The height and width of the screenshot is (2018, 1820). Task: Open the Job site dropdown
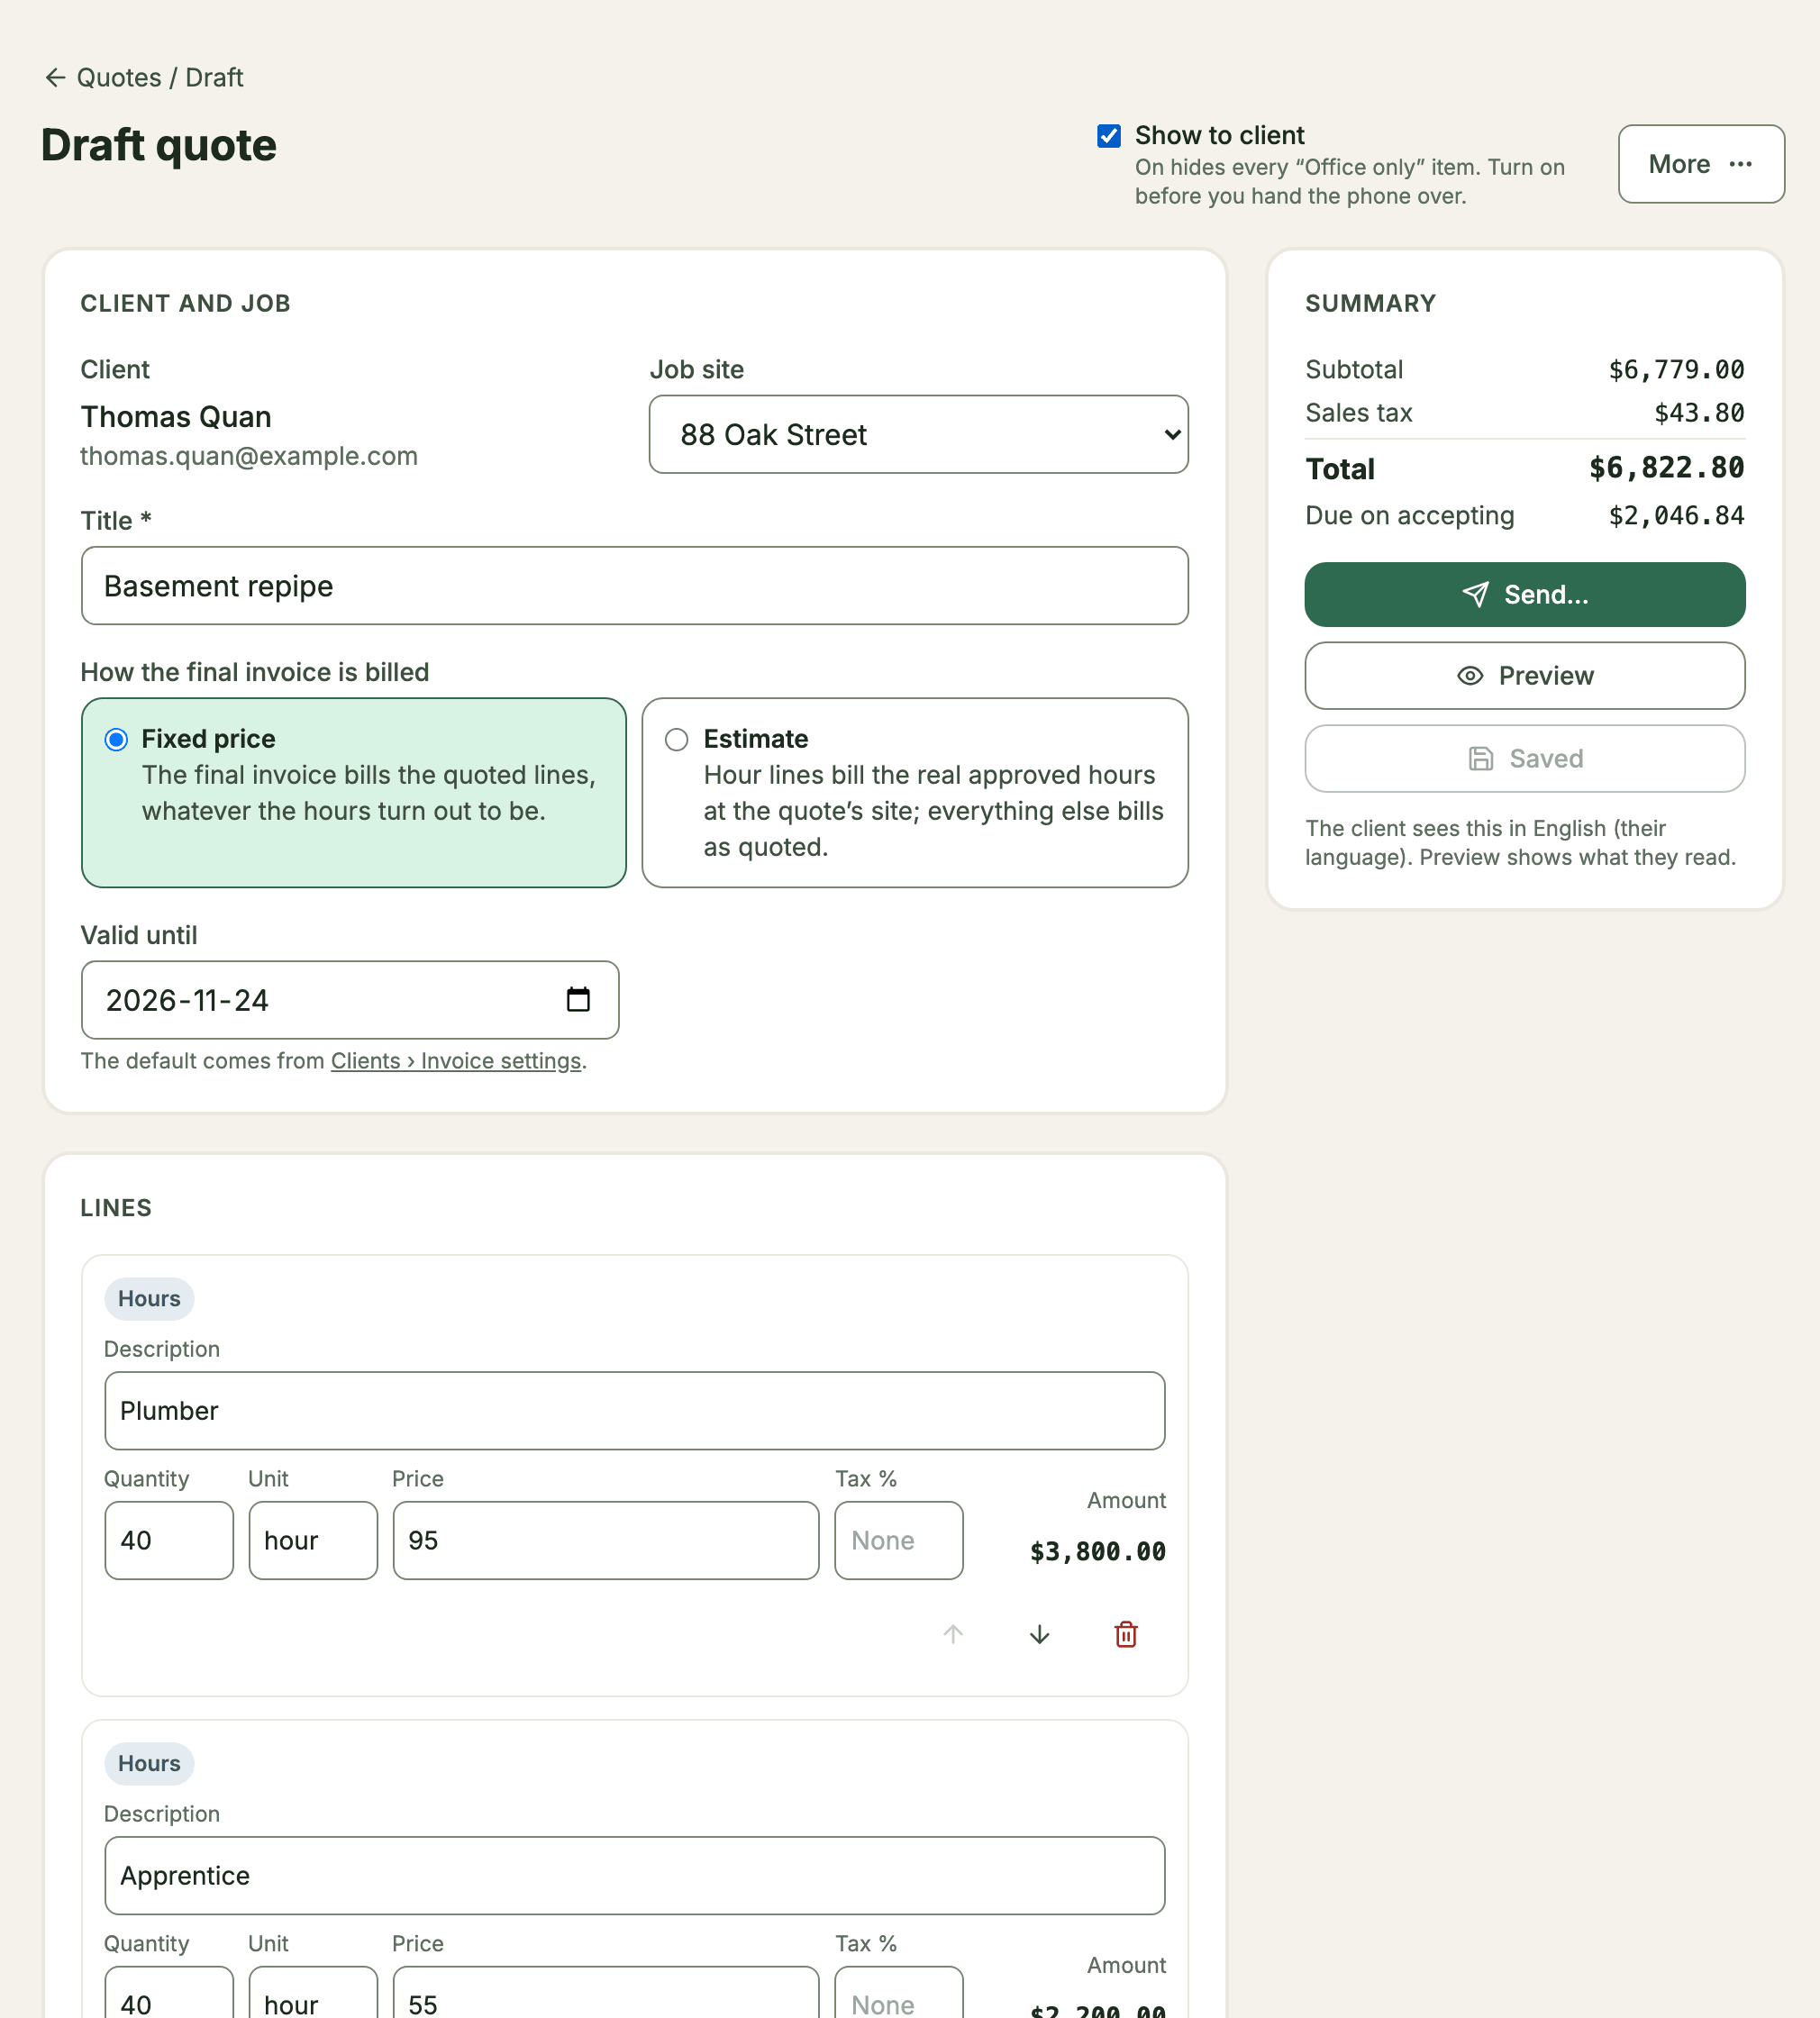click(918, 434)
